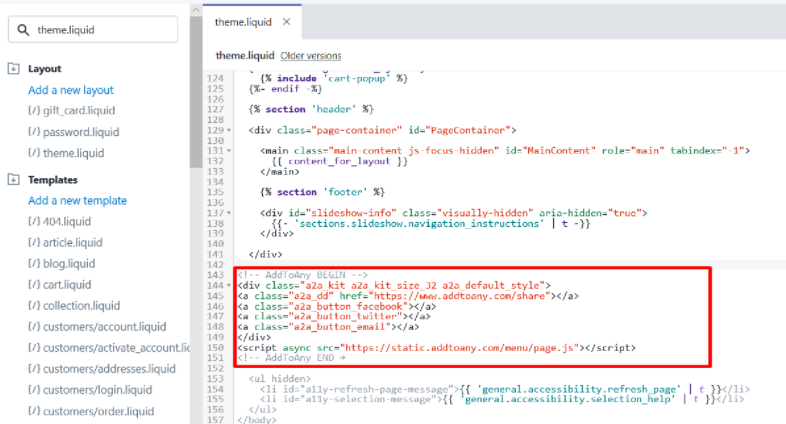Fold code at line 129
Image resolution: width=786 pixels, height=424 pixels.
click(229, 130)
